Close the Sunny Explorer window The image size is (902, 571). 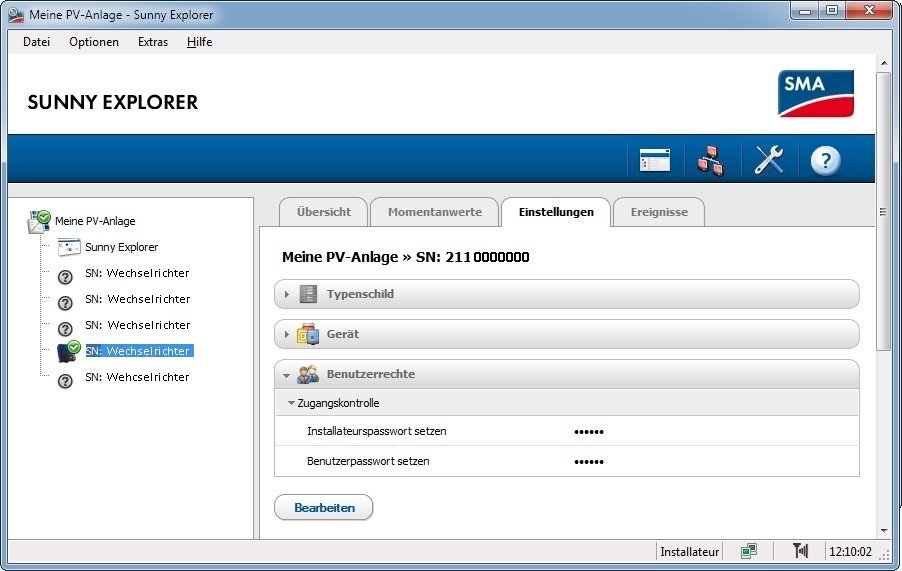coord(870,11)
